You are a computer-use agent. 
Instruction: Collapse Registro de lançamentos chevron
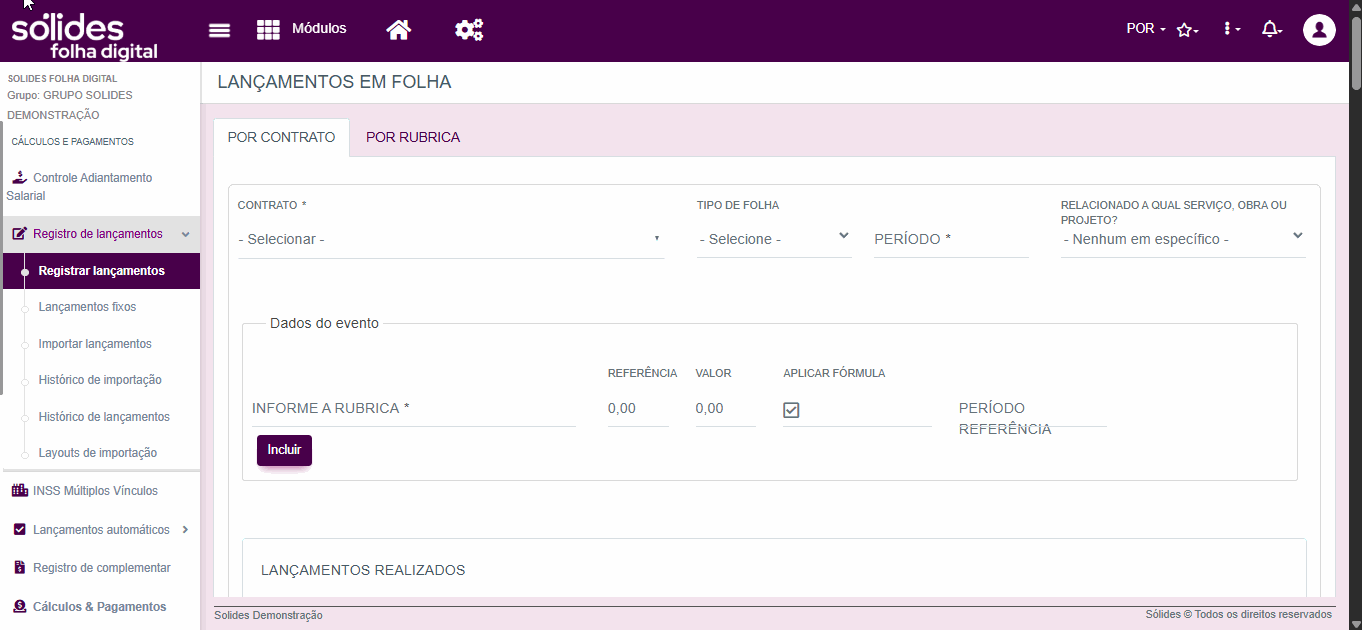coord(185,234)
